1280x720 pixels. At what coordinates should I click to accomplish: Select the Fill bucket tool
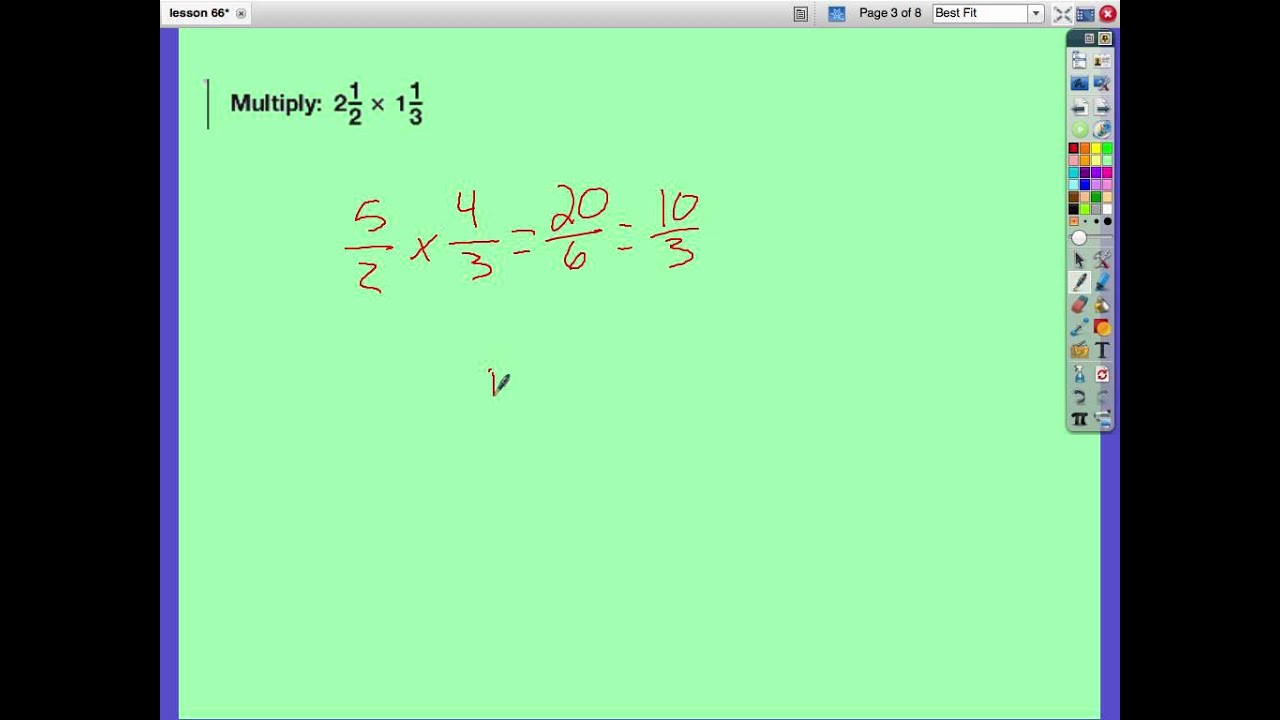[x=1102, y=305]
